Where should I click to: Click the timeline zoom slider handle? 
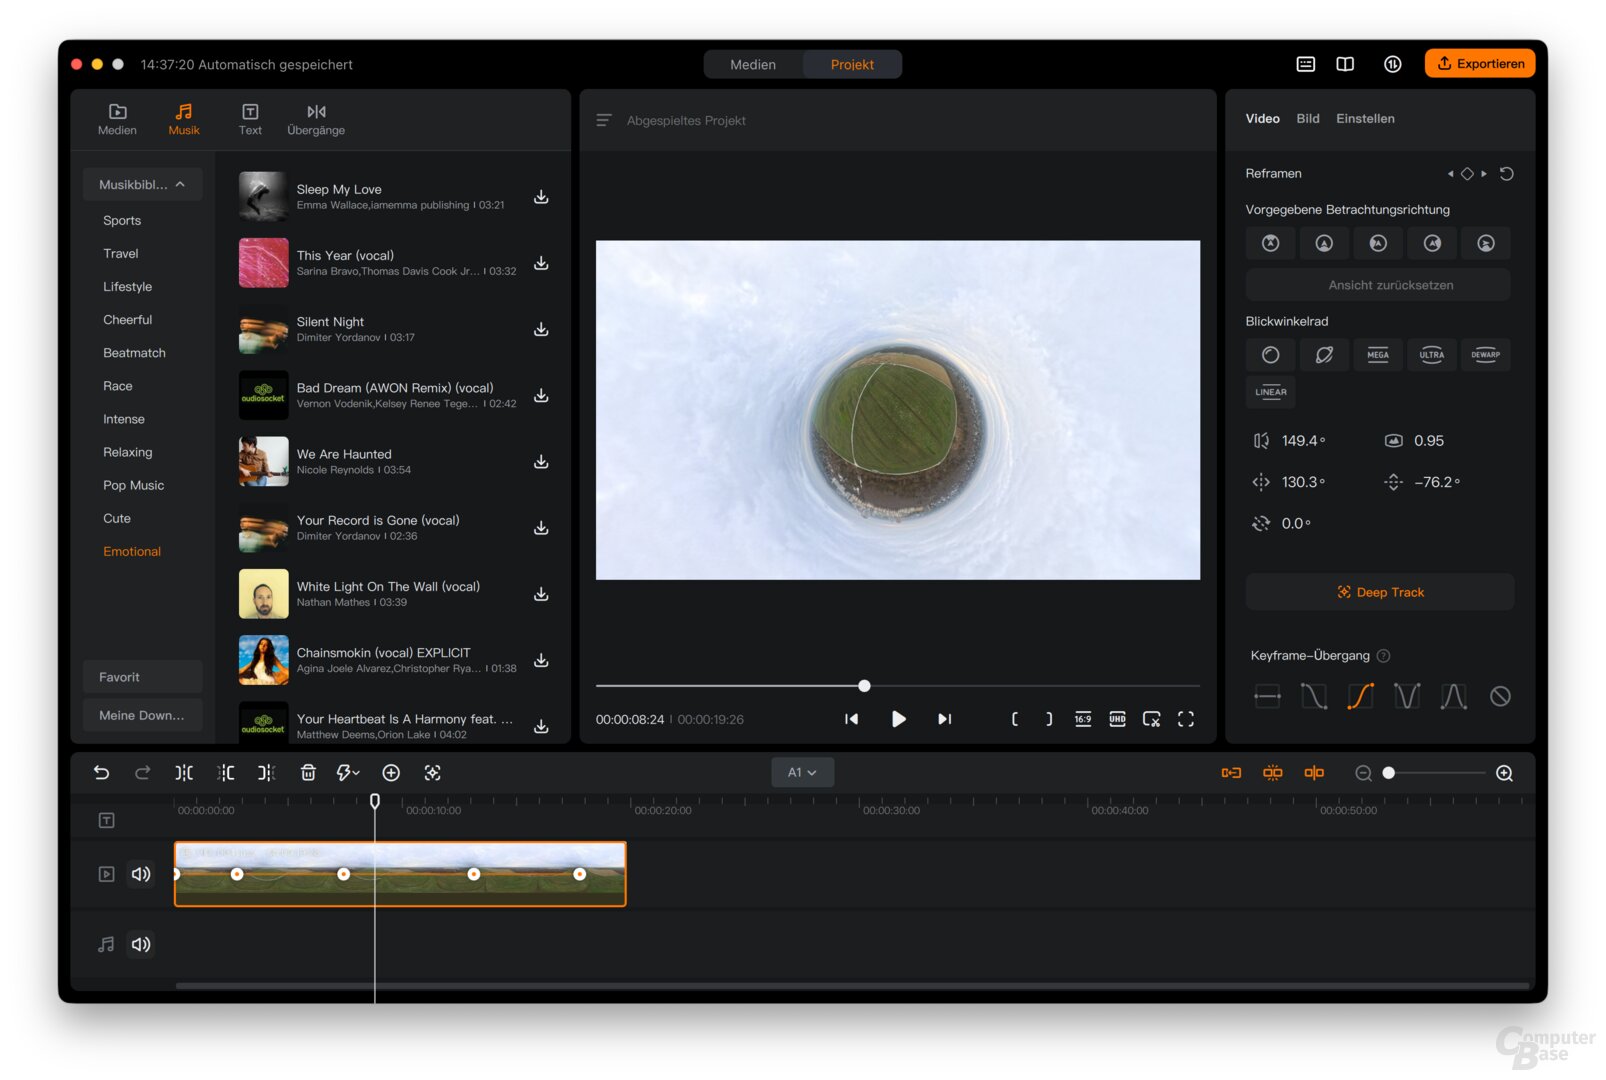(1388, 773)
